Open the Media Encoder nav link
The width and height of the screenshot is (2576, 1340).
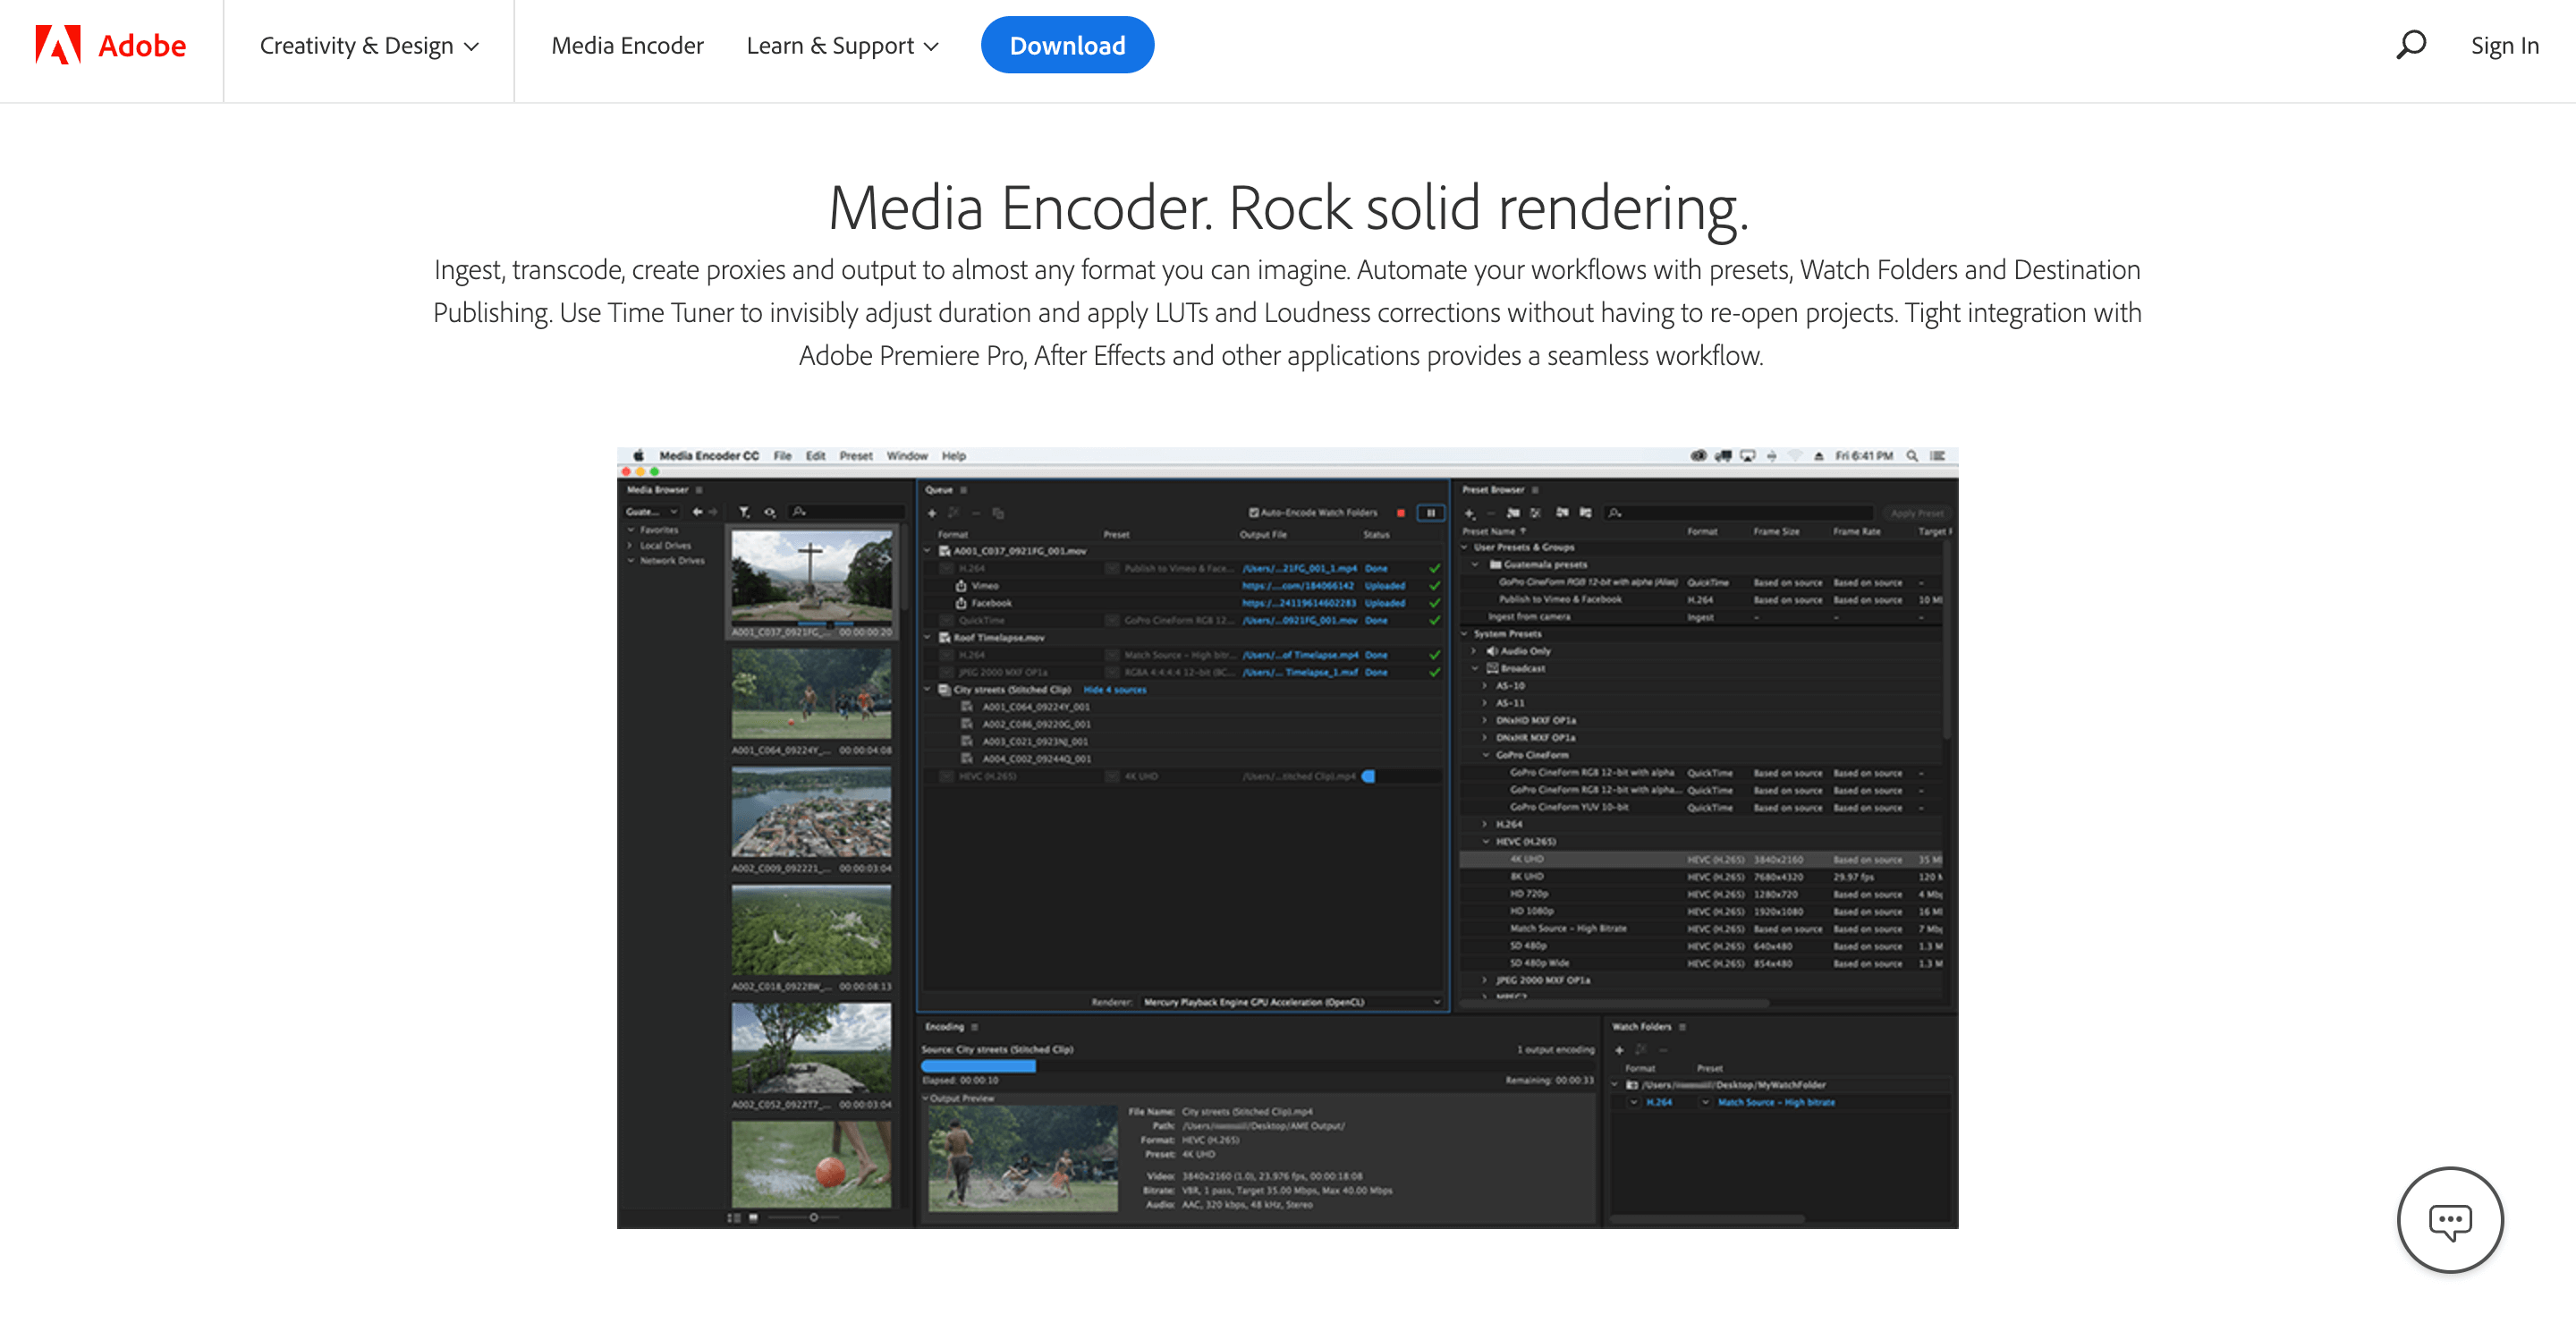(x=627, y=46)
